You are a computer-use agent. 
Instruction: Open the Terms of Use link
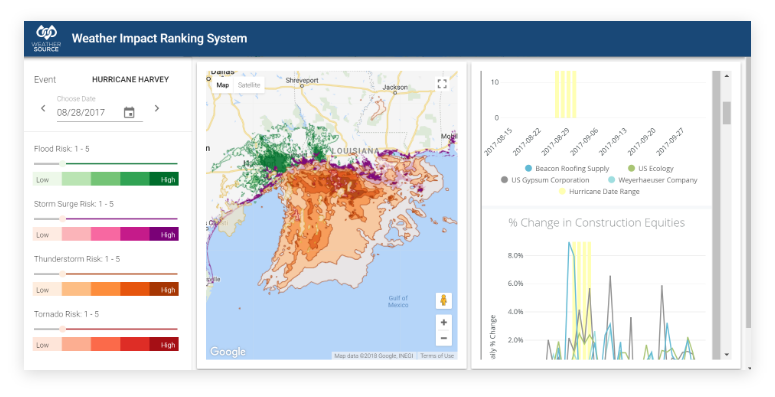[x=437, y=355]
